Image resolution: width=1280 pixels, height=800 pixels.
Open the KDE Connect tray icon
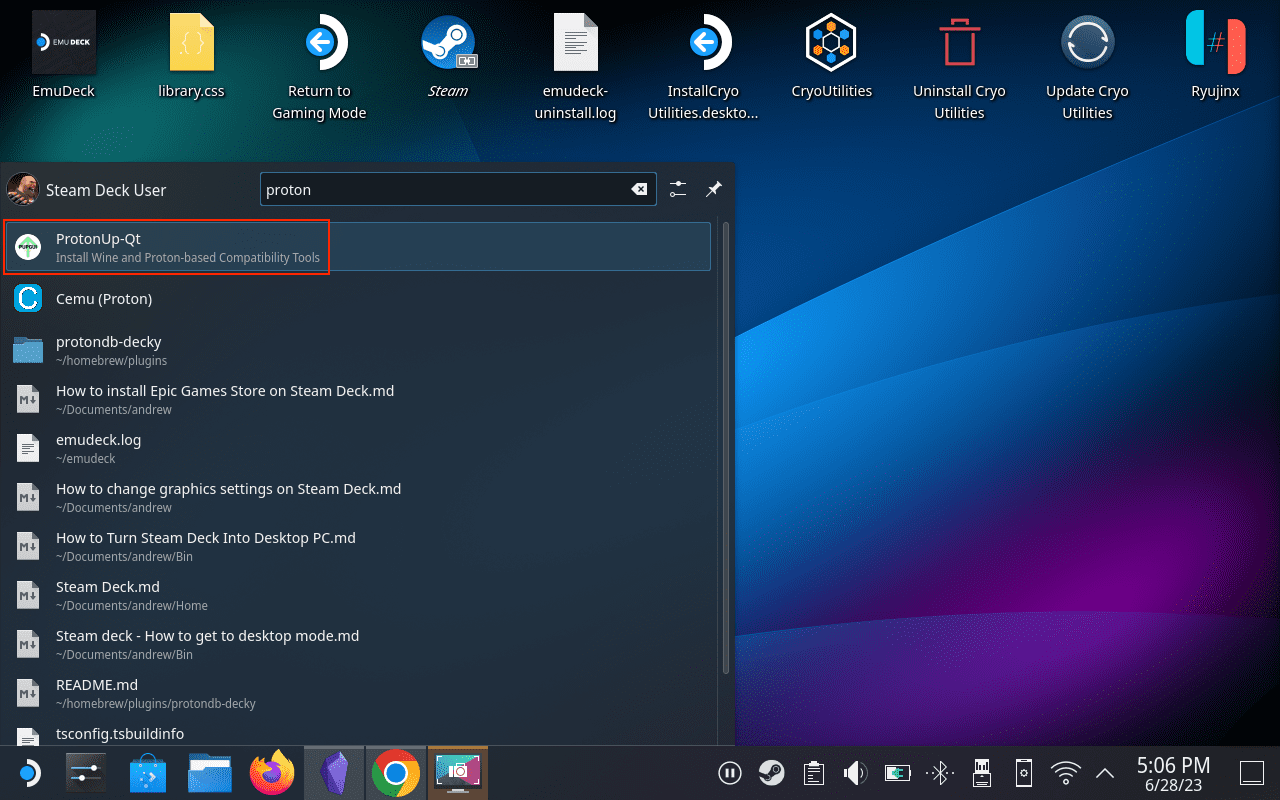coord(1023,773)
